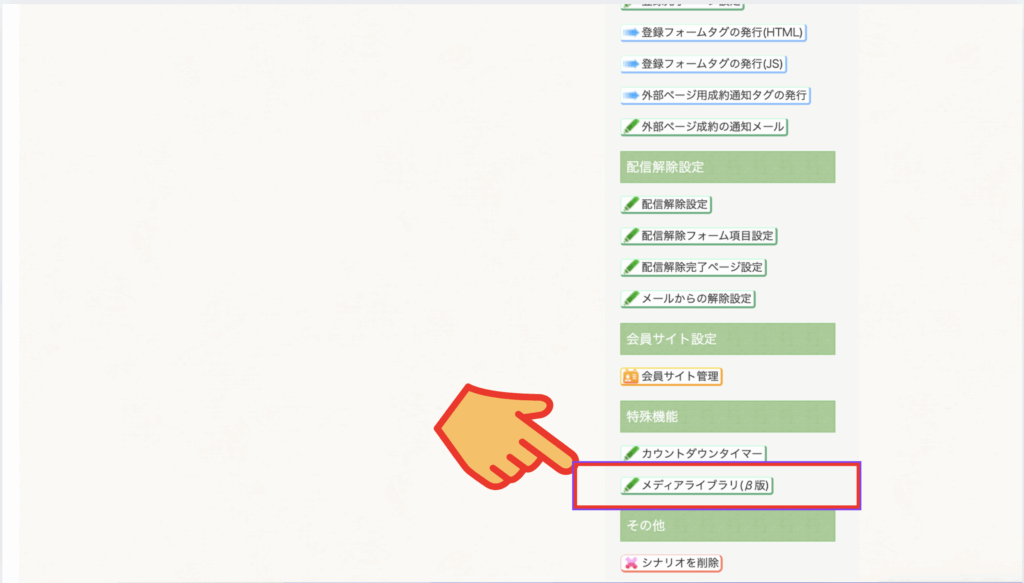Viewport: 1024px width, 583px height.
Task: Click the pencil icon on 配信解除設定 button
Action: point(630,204)
